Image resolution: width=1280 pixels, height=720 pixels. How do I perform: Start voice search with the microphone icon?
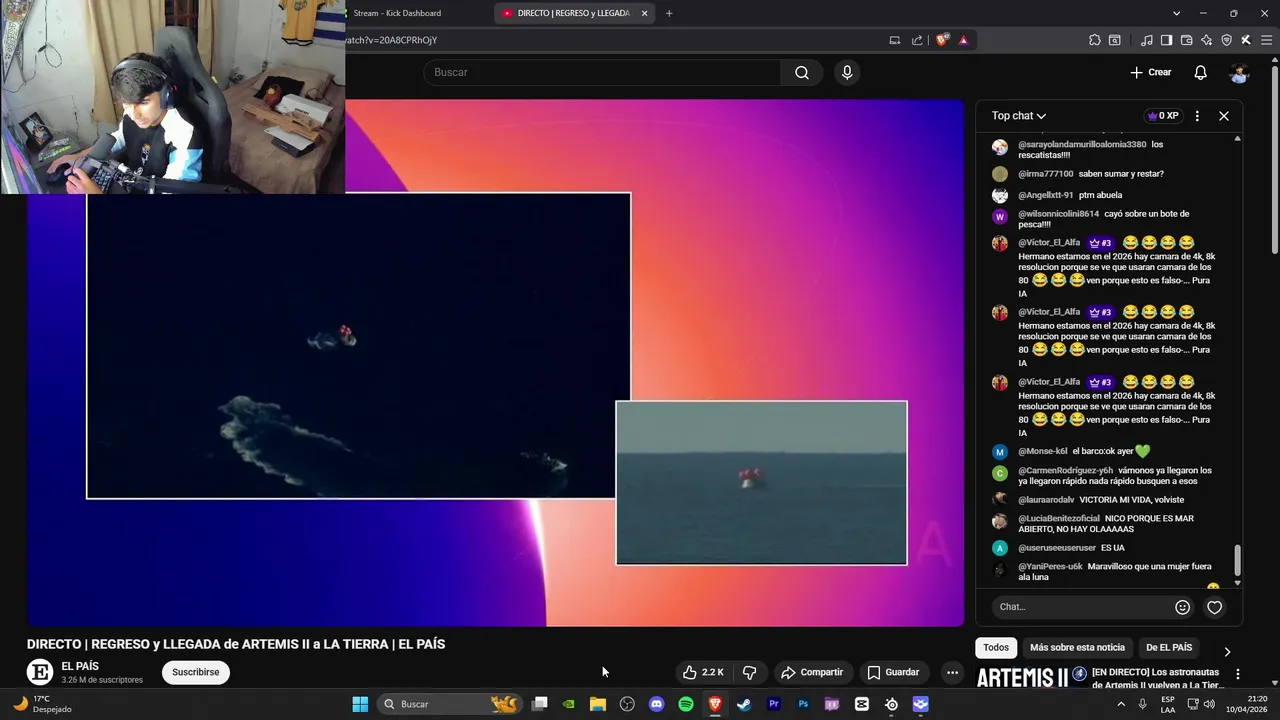pyautogui.click(x=847, y=72)
